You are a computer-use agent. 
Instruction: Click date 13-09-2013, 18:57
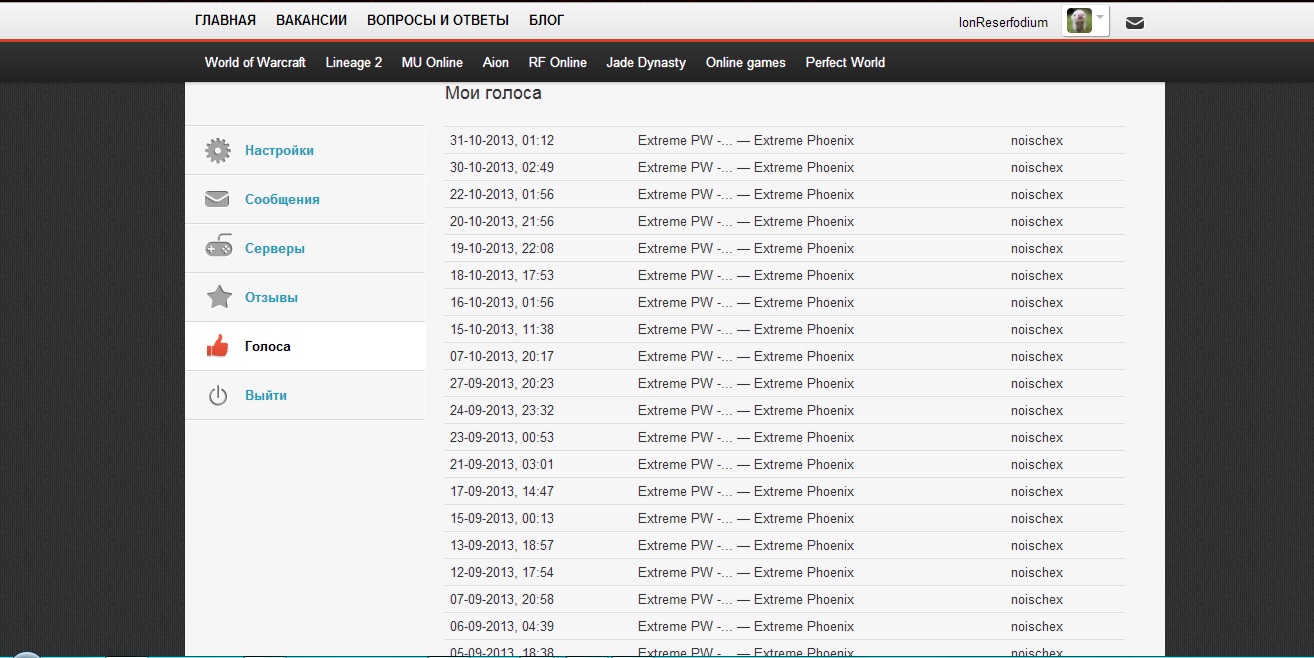point(502,546)
